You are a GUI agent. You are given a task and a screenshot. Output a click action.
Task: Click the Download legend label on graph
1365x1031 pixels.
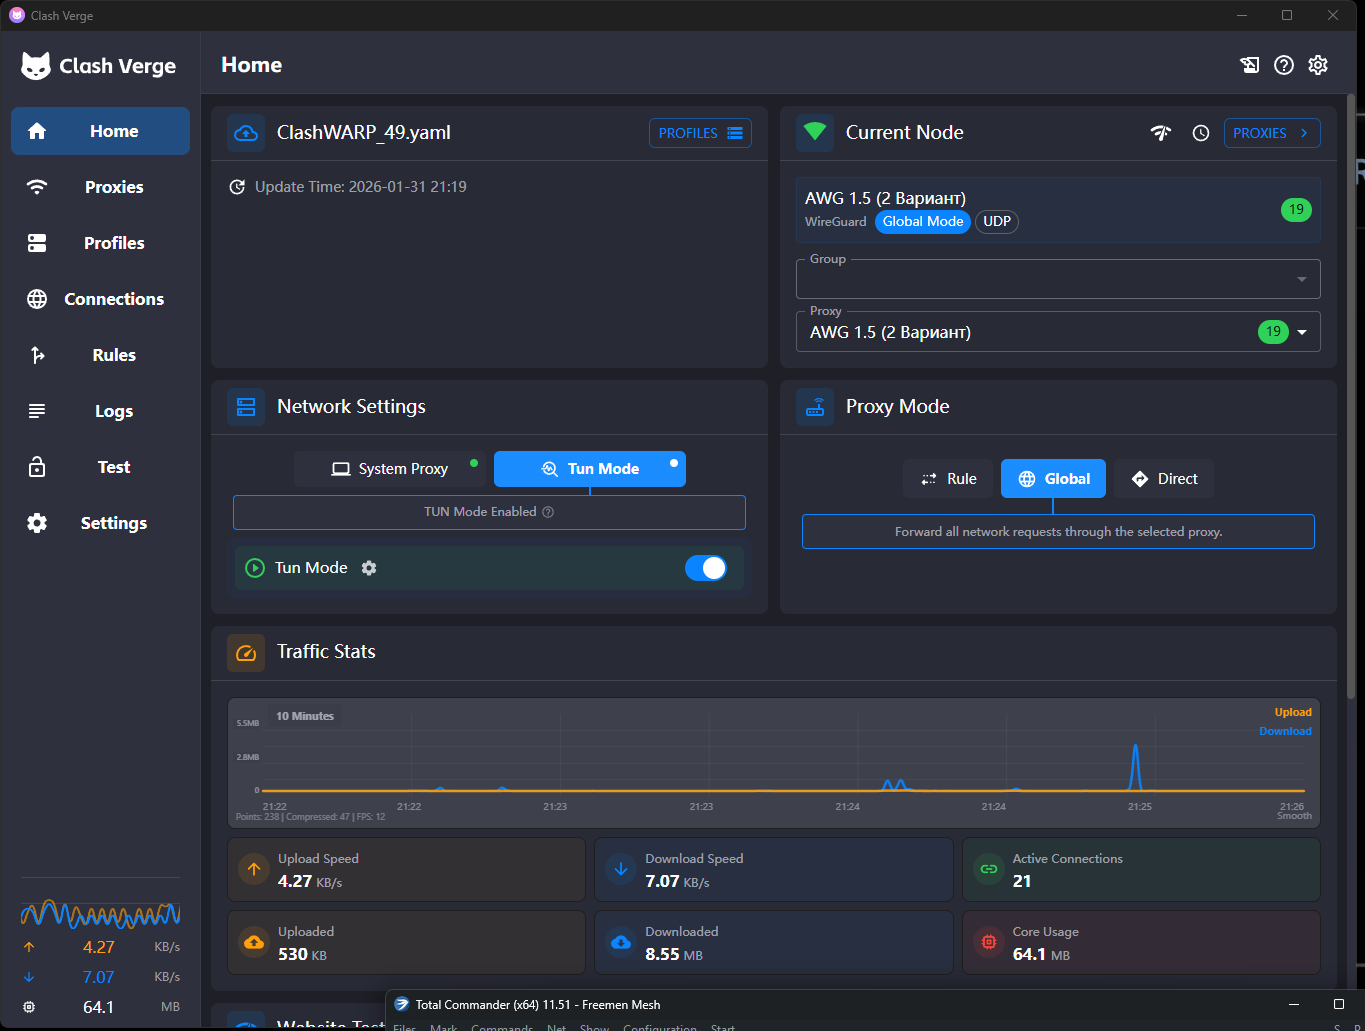click(1285, 731)
